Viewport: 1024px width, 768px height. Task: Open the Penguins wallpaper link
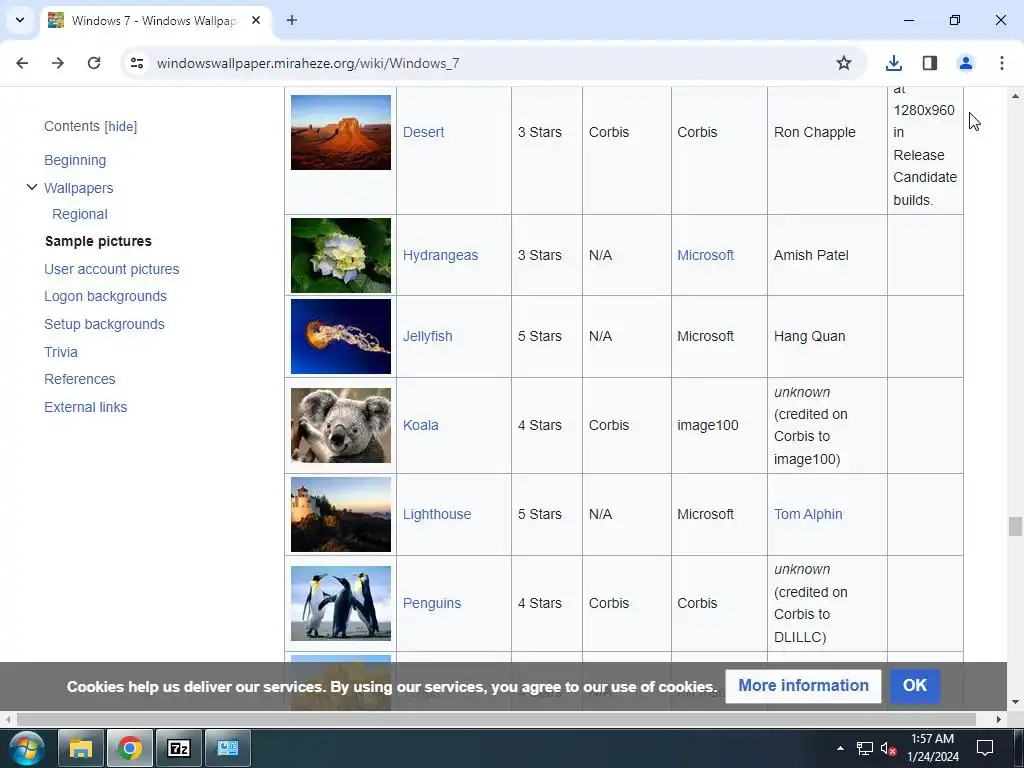click(x=432, y=603)
